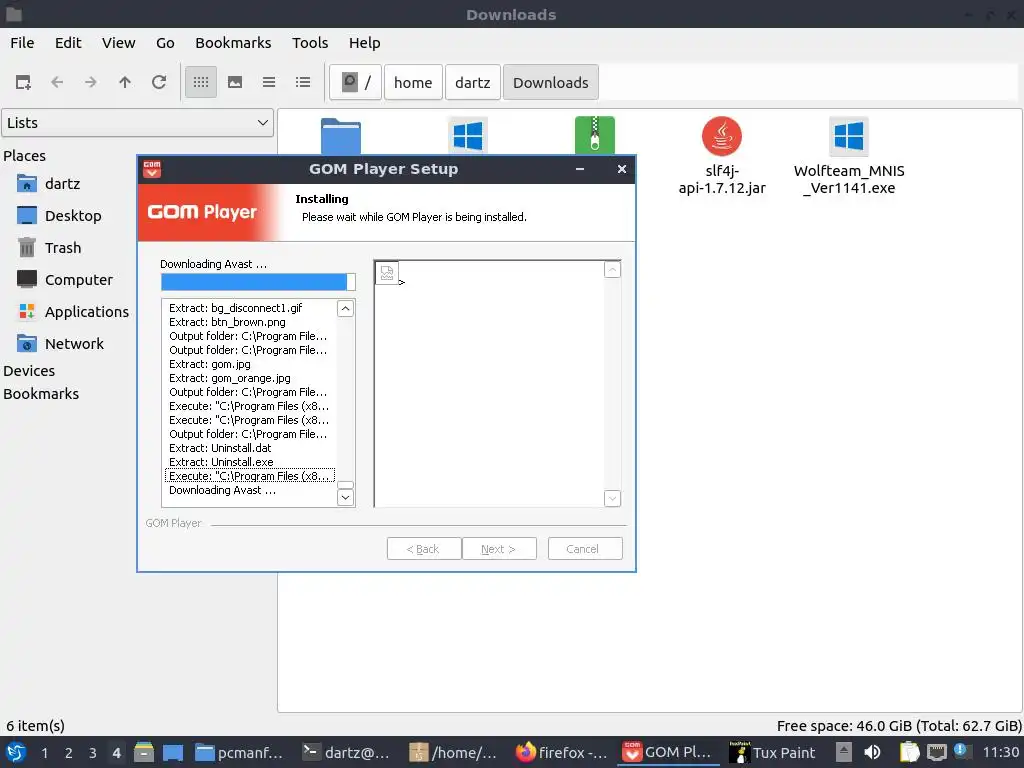1024x768 pixels.
Task: Click up arrow of right panel scrollbar
Action: click(612, 270)
